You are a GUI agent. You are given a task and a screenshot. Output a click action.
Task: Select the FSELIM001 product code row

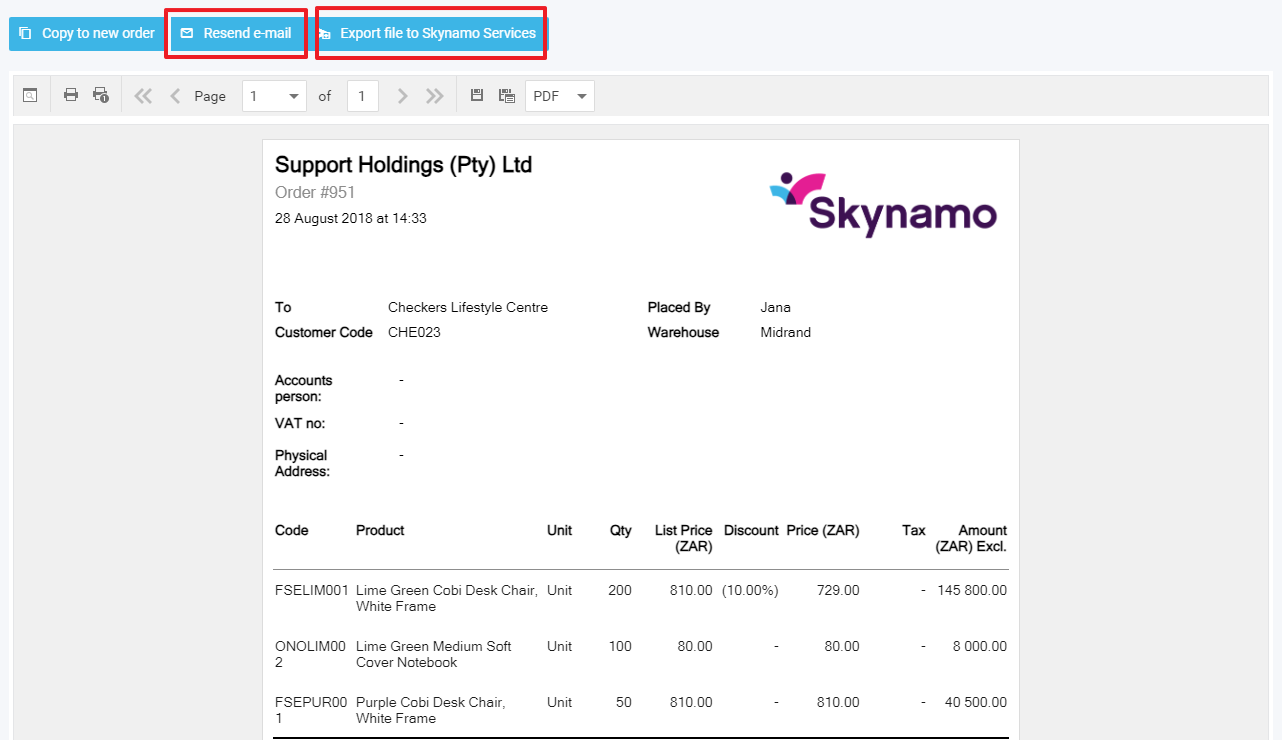311,590
